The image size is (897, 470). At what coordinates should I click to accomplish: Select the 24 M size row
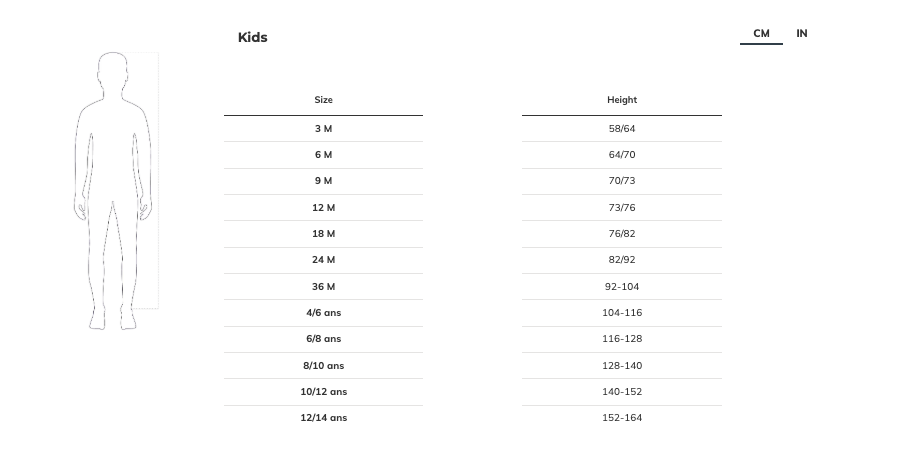[323, 260]
